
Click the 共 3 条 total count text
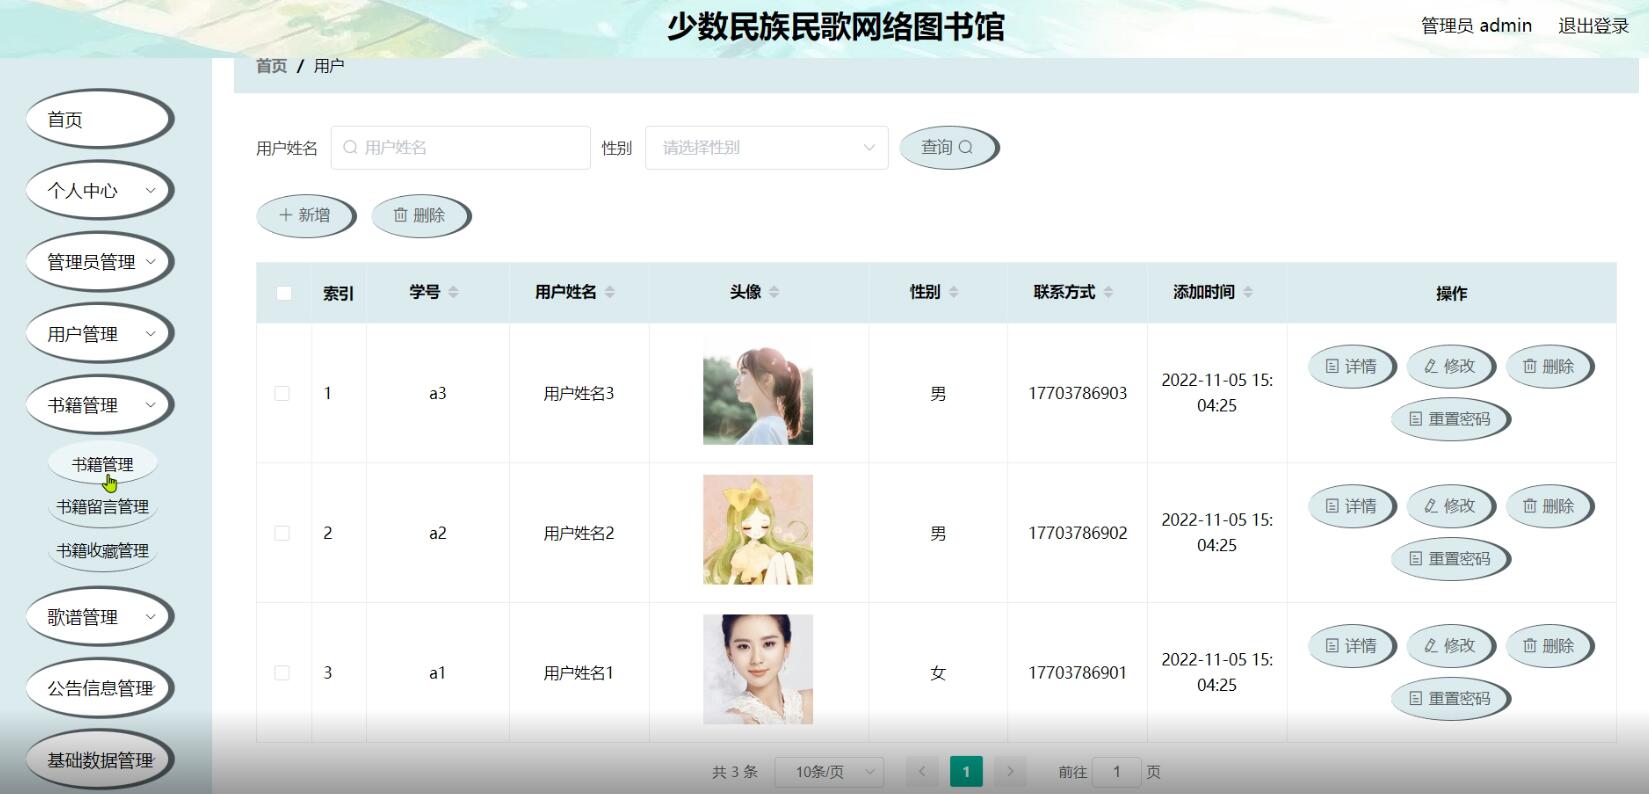(735, 772)
